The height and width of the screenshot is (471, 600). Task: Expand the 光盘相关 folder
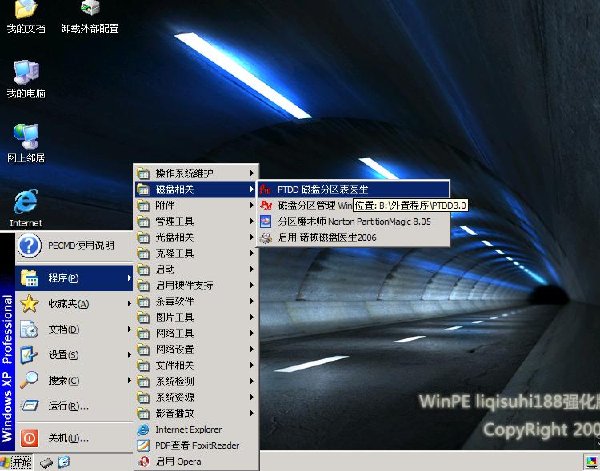point(196,238)
